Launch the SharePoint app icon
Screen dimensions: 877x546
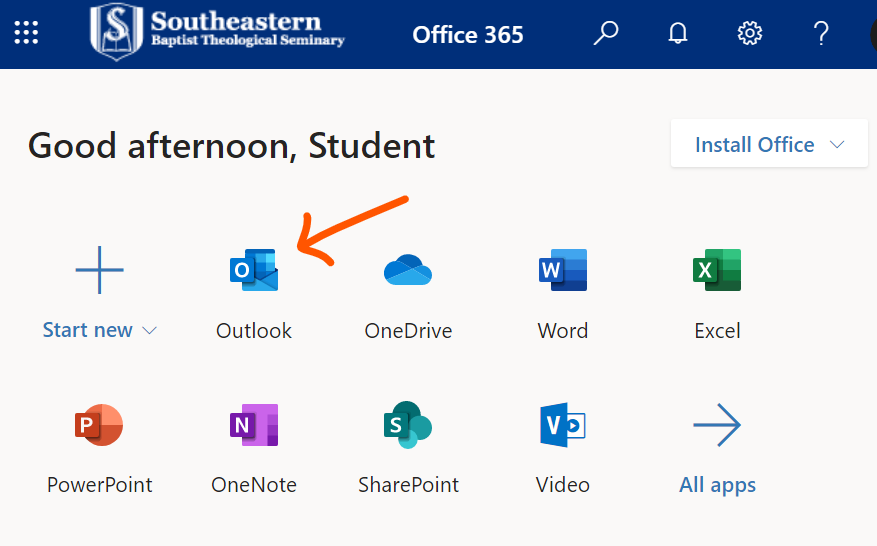(408, 425)
